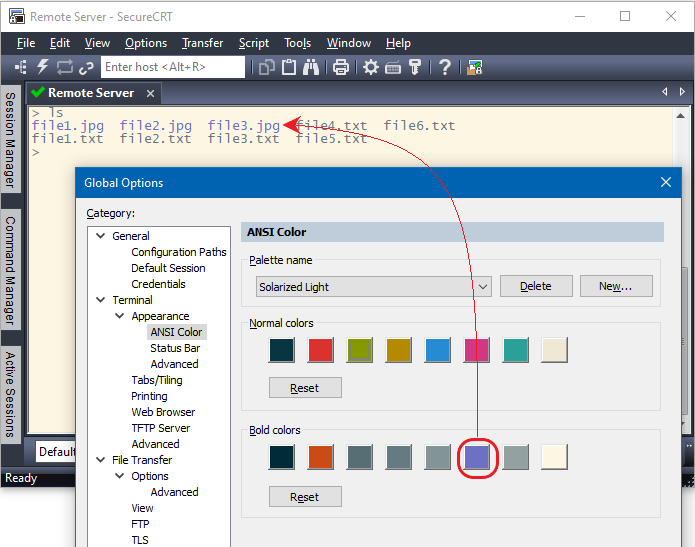The height and width of the screenshot is (547, 695).
Task: Open the Active Sessions side panel tab
Action: 11,395
